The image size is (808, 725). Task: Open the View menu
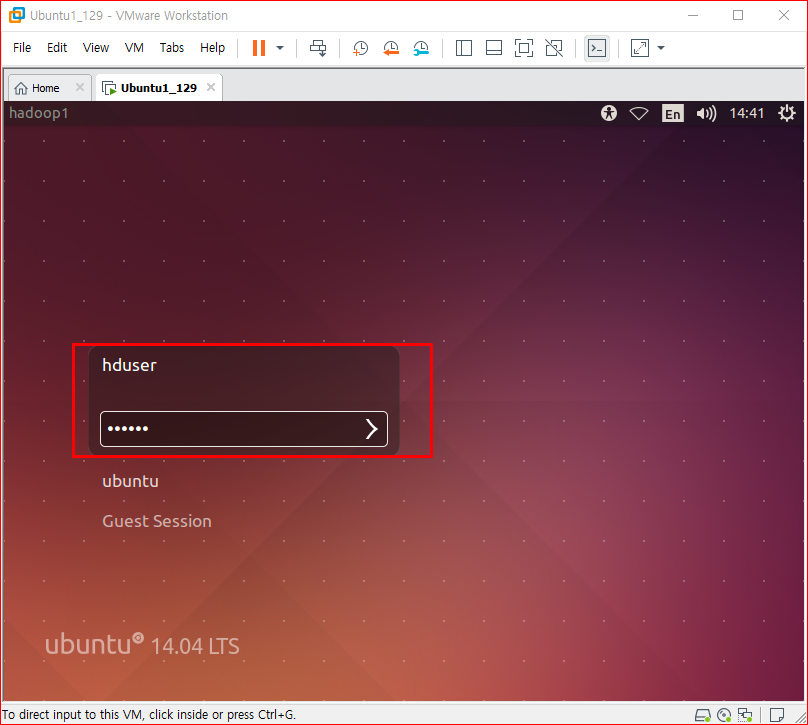(96, 47)
